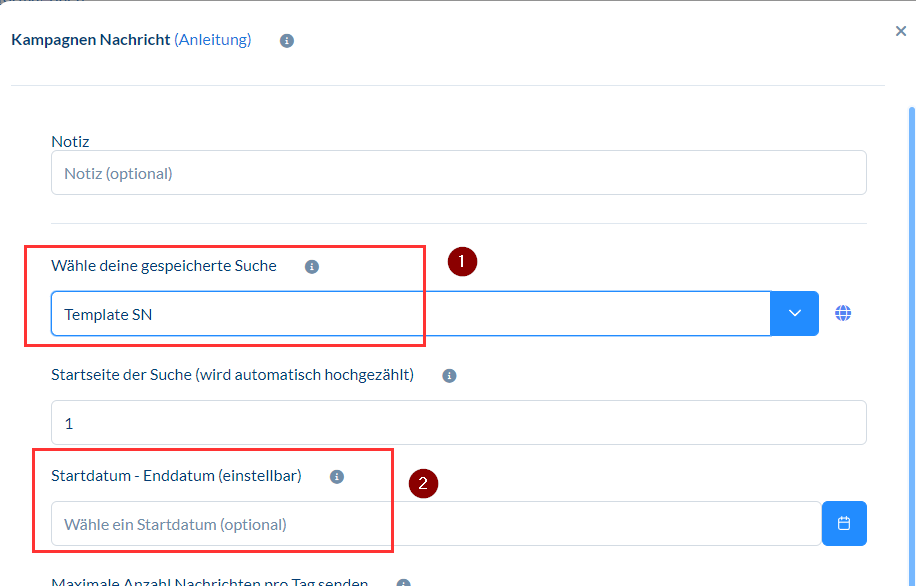Click the red number 1 badge
Image resolution: width=916 pixels, height=586 pixels.
click(461, 262)
